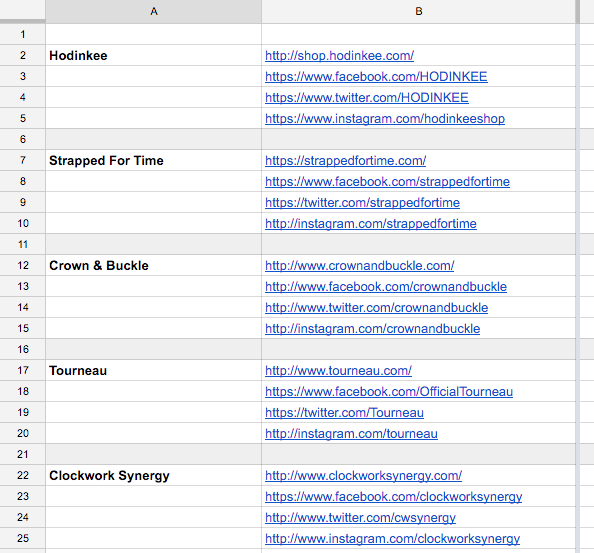This screenshot has width=594, height=553.
Task: Select the Hodinkee cell
Action: [x=153, y=55]
